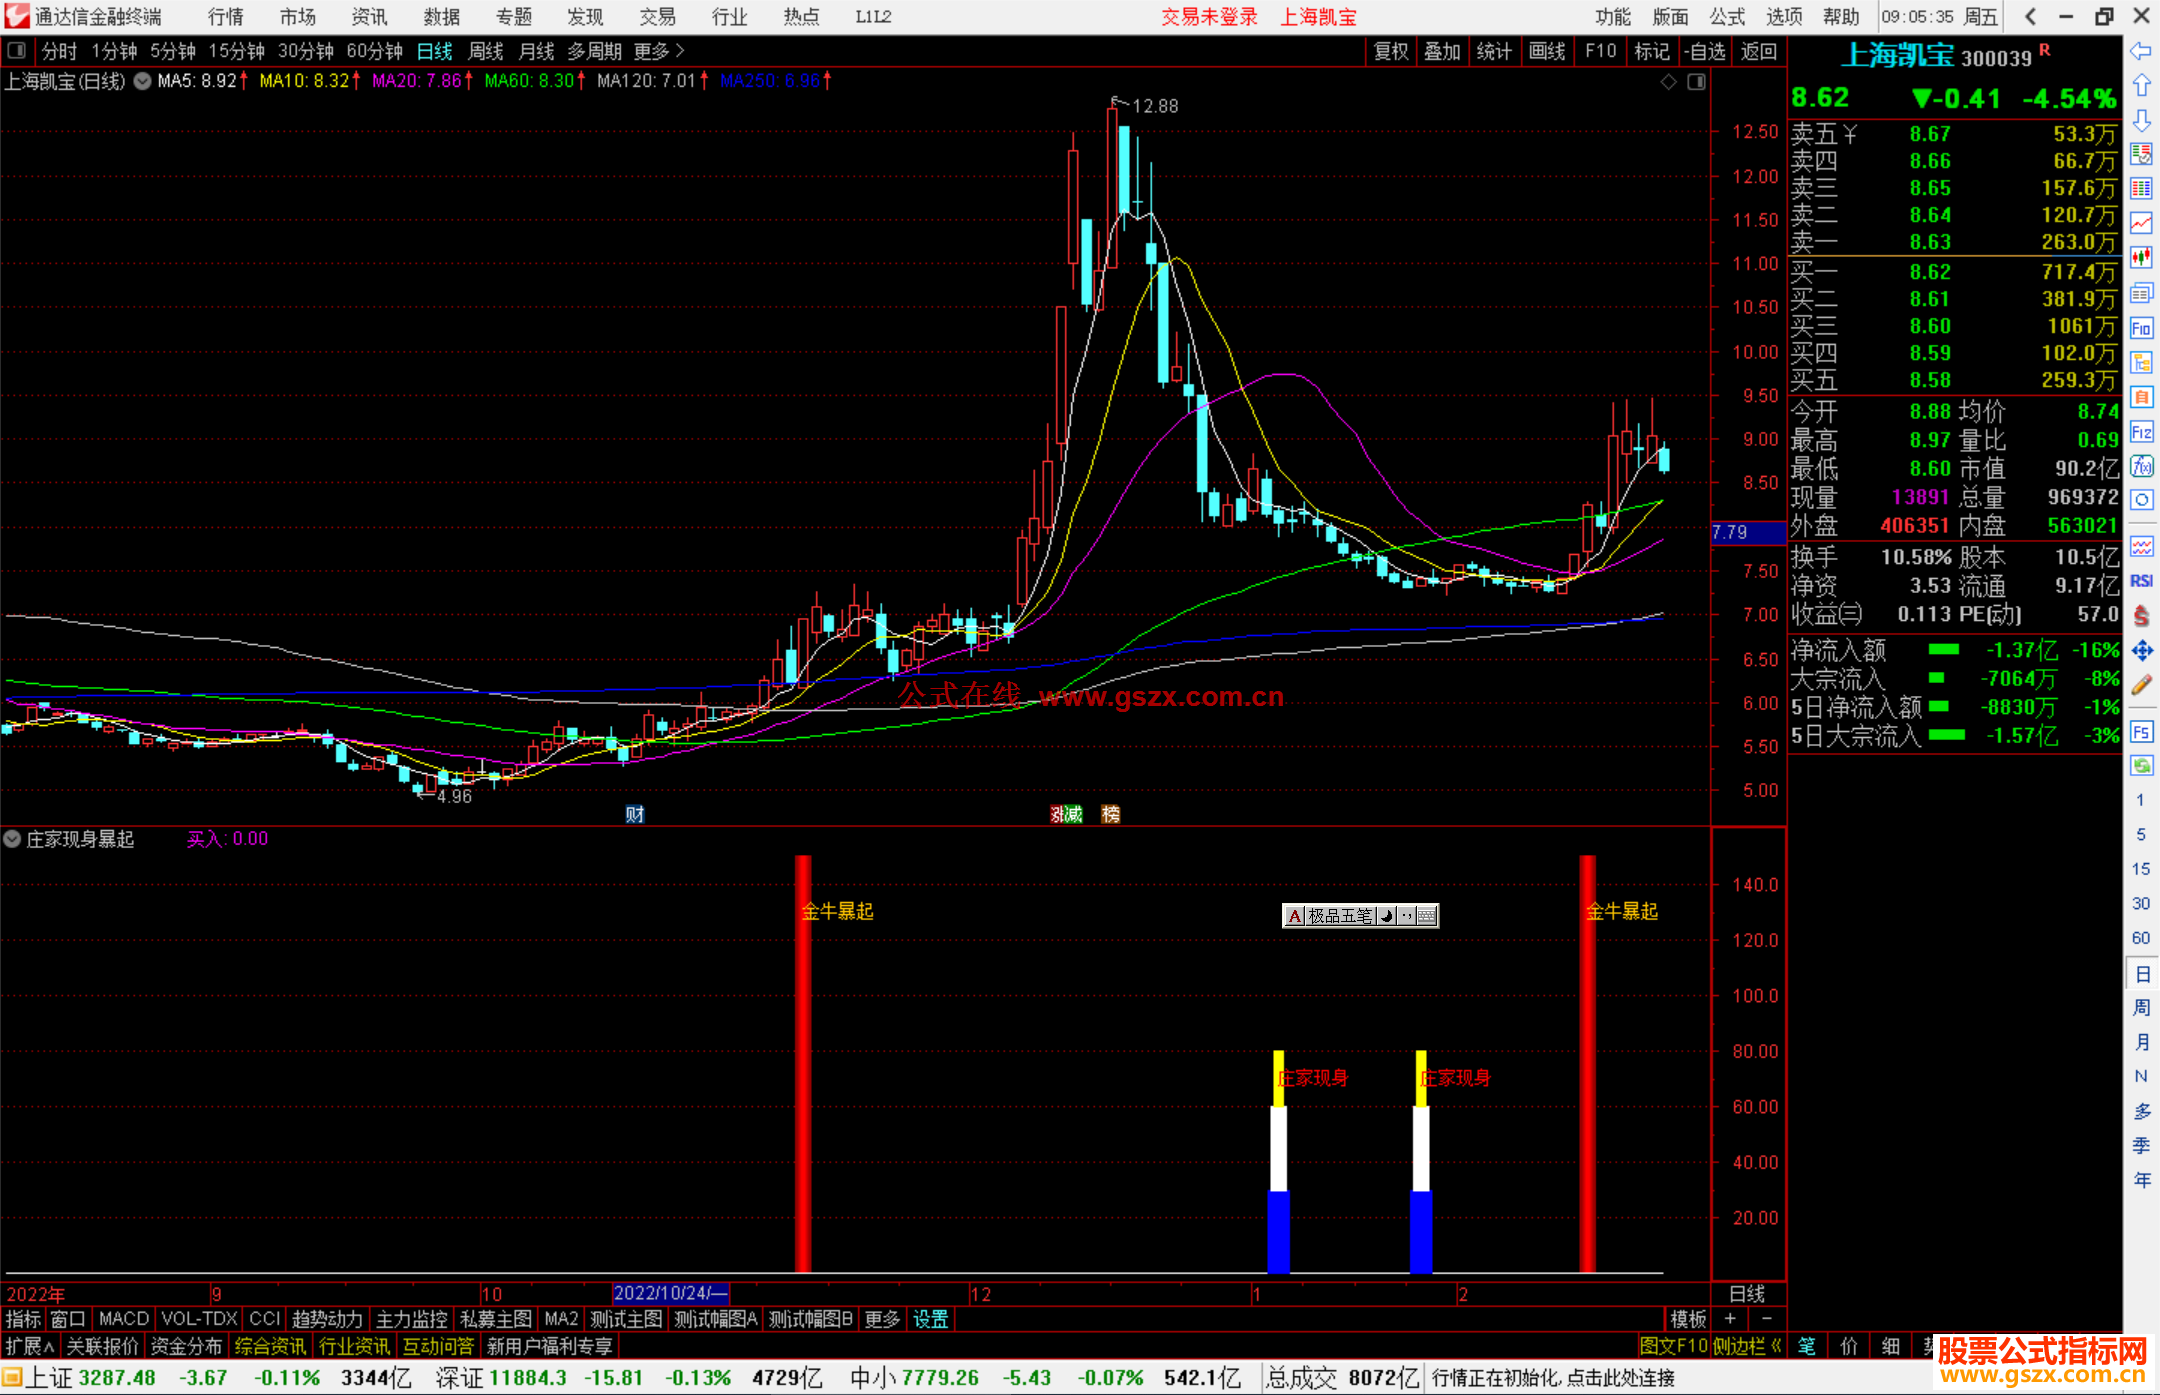The width and height of the screenshot is (2160, 1395).
Task: Click the 2022/10/24 date marker on timeline
Action: pyautogui.click(x=670, y=1293)
